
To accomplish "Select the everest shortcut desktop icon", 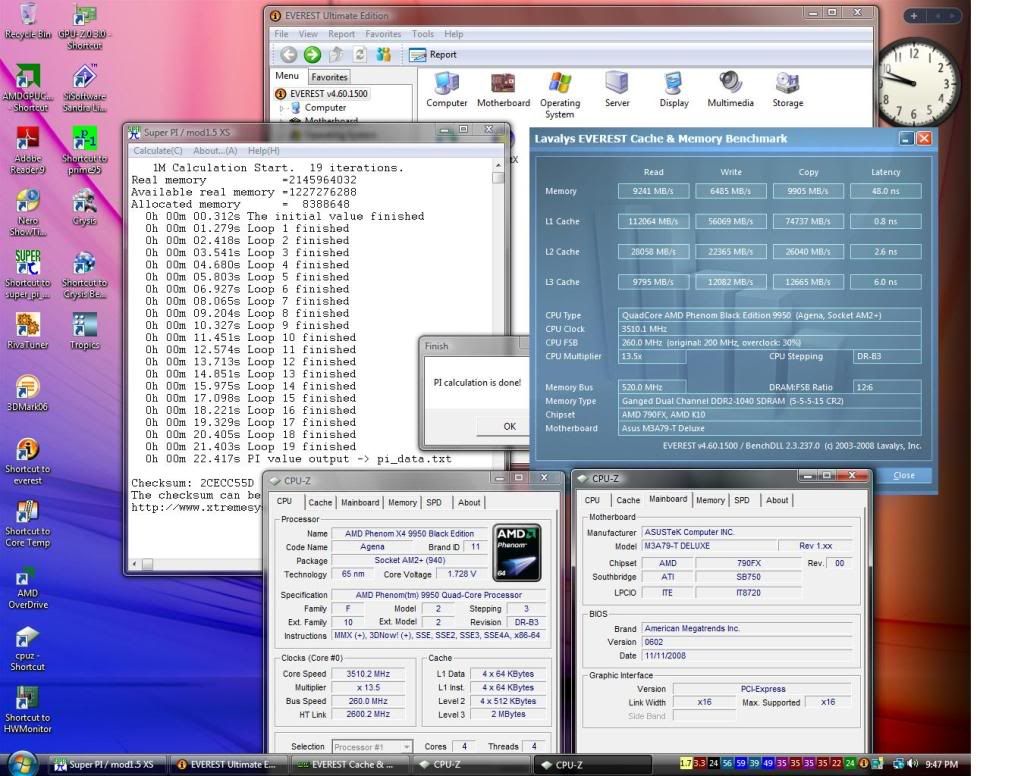I will (27, 461).
